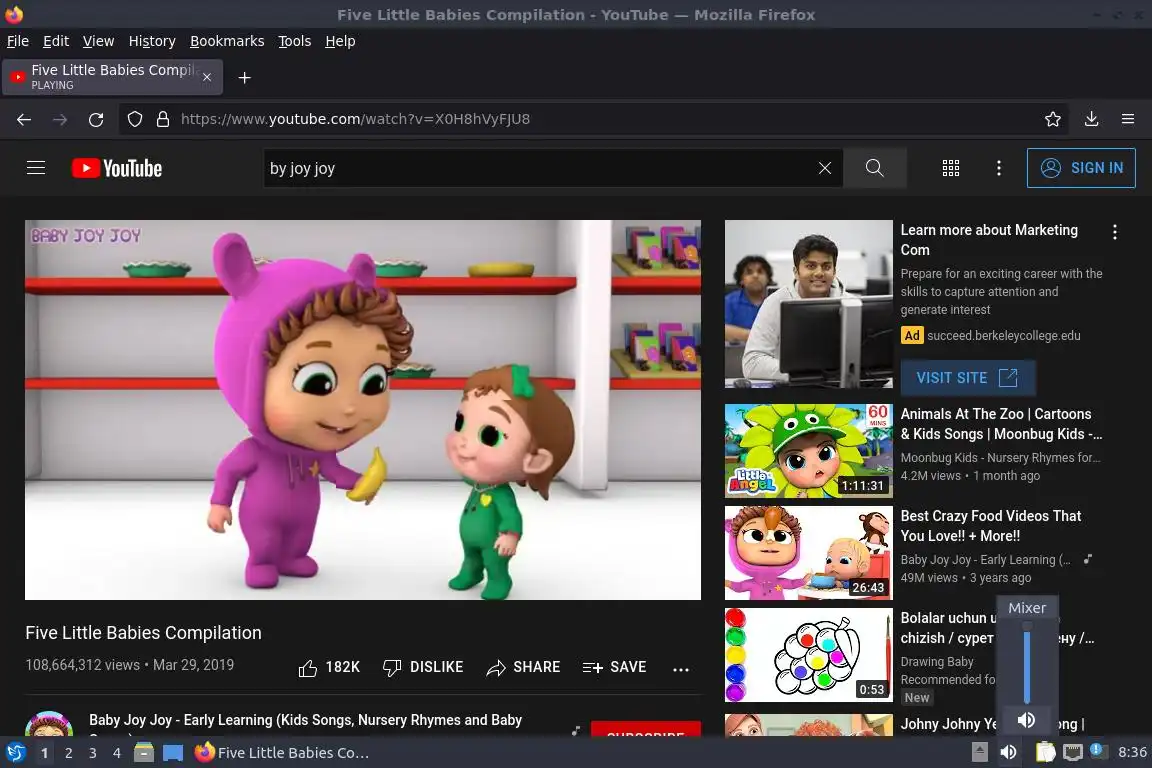The height and width of the screenshot is (768, 1152).
Task: Switch to workspace 2
Action: coord(68,753)
